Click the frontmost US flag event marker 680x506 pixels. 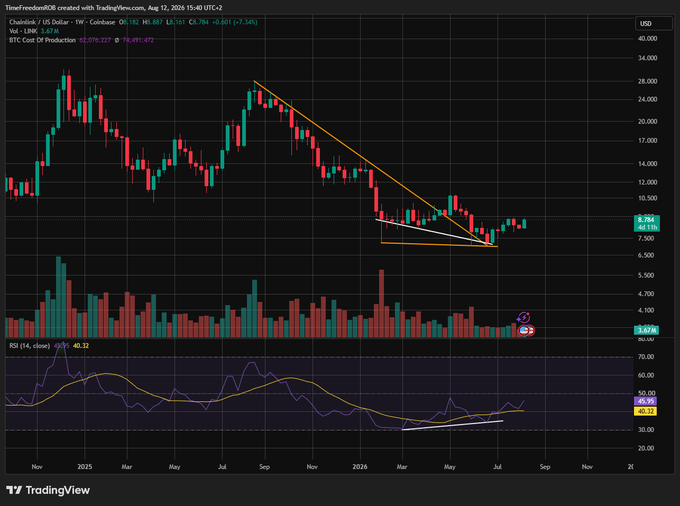tap(524, 330)
